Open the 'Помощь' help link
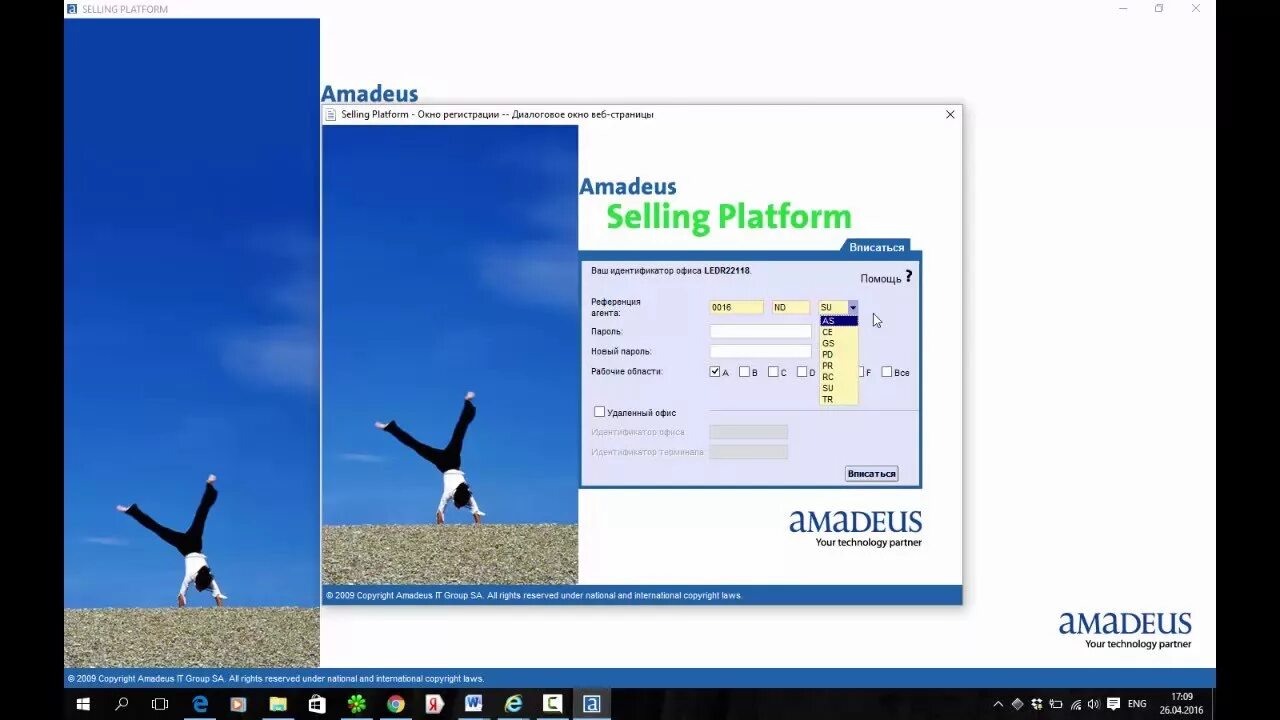The image size is (1280, 720). pos(881,279)
